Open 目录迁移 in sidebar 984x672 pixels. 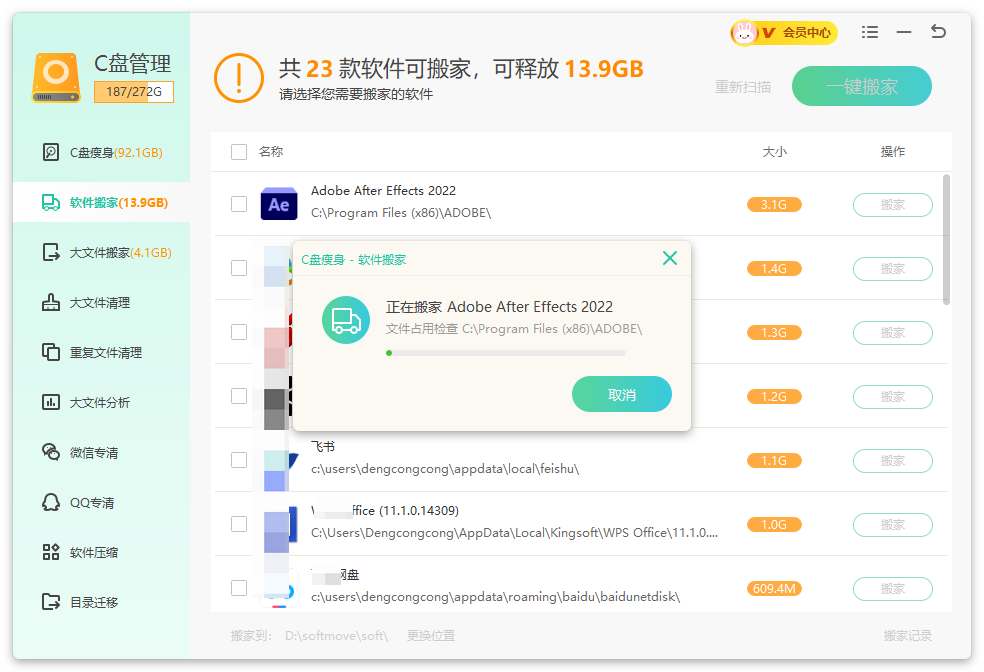[x=102, y=602]
